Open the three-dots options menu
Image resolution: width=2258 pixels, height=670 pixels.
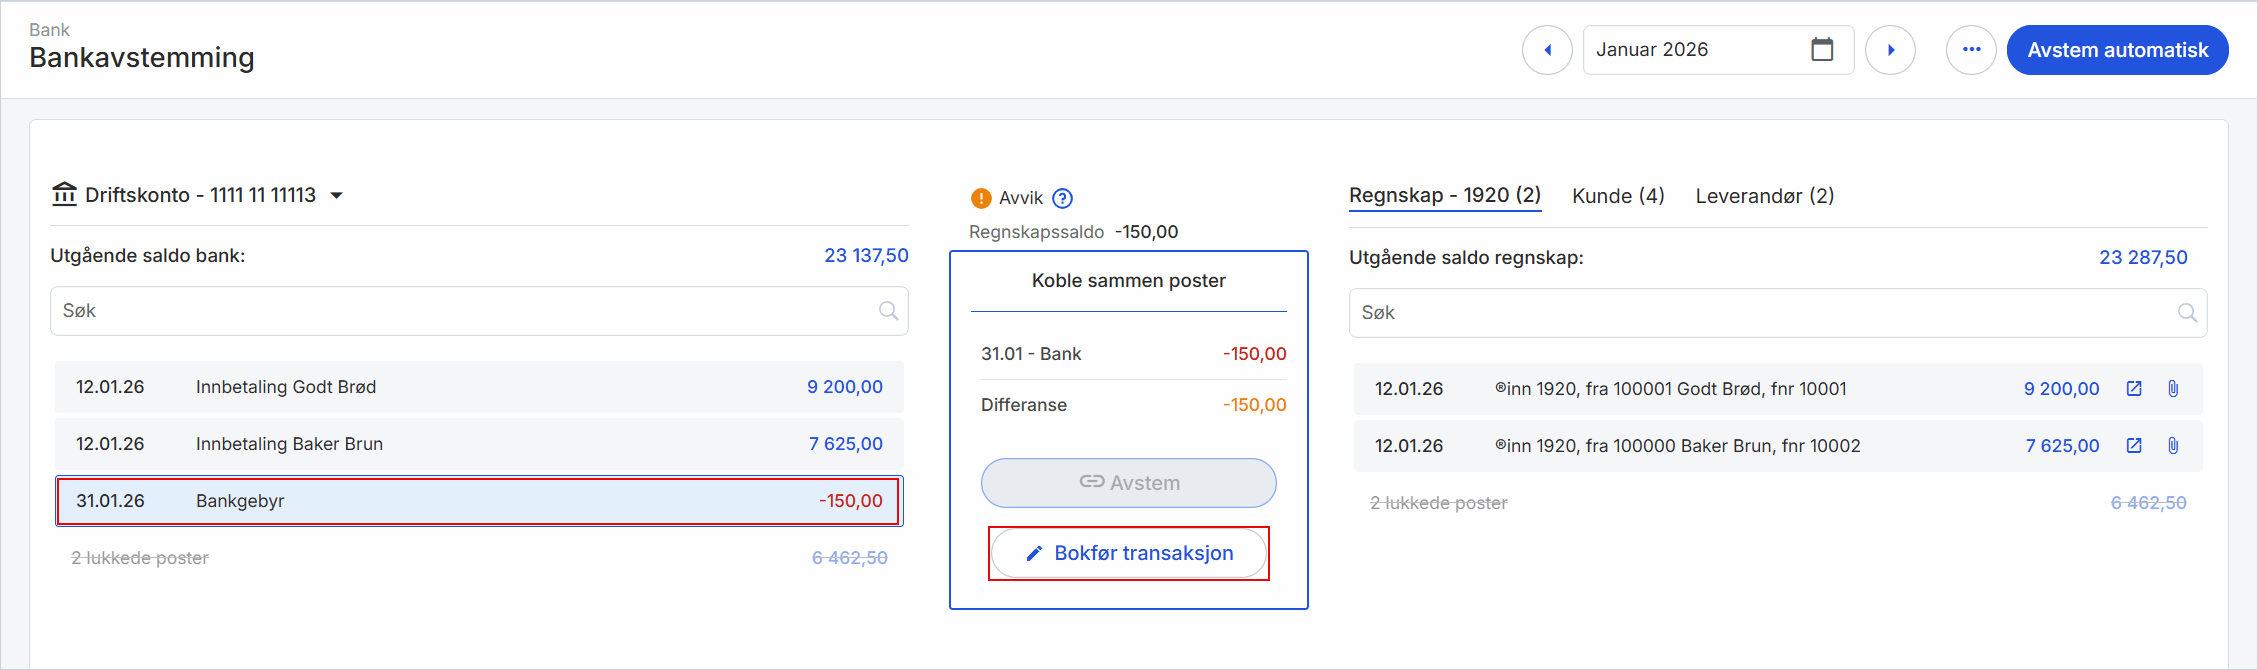(x=1971, y=49)
